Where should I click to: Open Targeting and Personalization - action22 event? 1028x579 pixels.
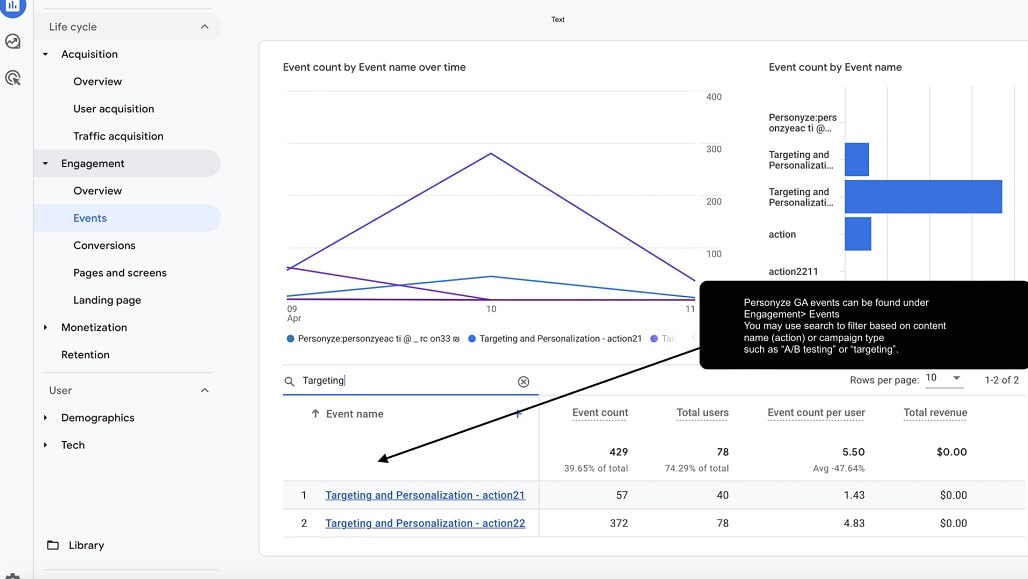[x=425, y=523]
